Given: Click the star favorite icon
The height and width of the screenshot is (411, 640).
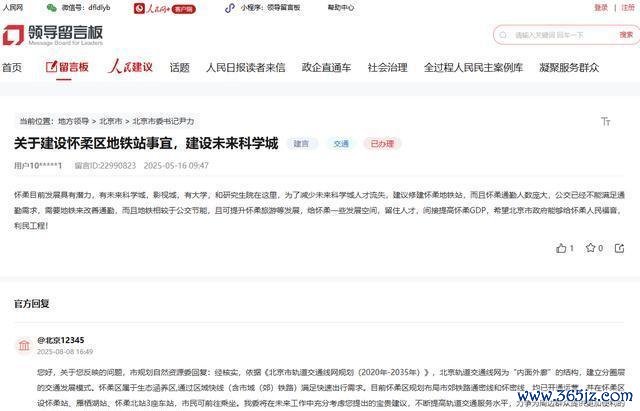Looking at the screenshot, I should 589,248.
